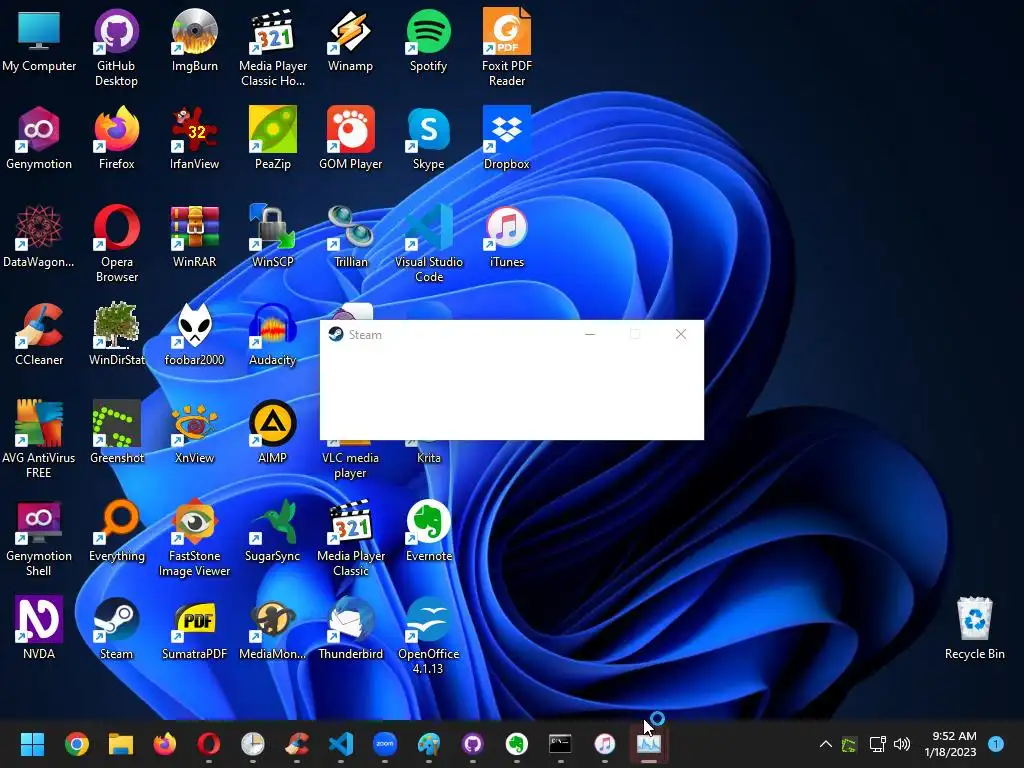Select the Dropbox desktop icon
1024x768 pixels.
(x=507, y=137)
